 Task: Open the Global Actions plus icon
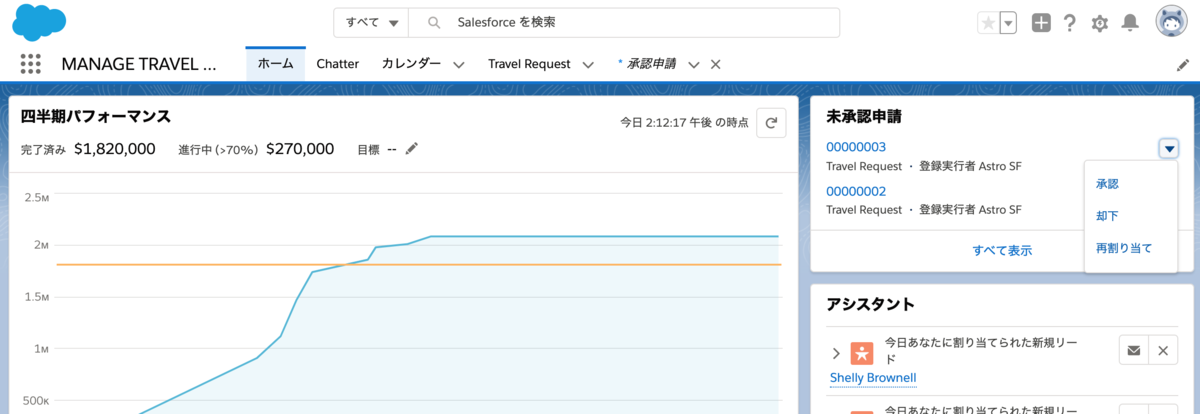pos(1041,23)
